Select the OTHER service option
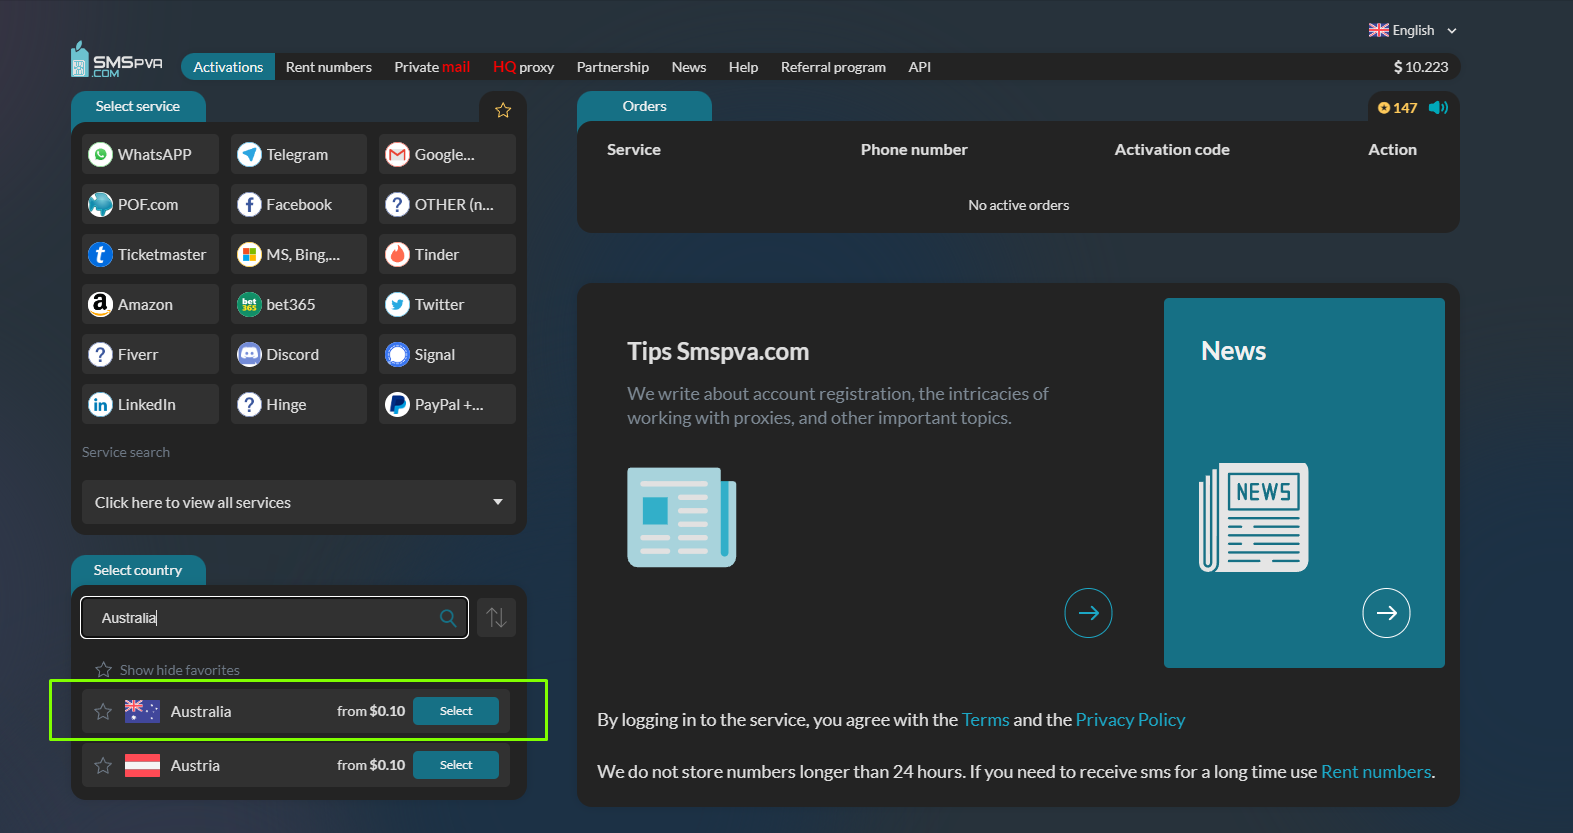The width and height of the screenshot is (1573, 833). tap(447, 204)
